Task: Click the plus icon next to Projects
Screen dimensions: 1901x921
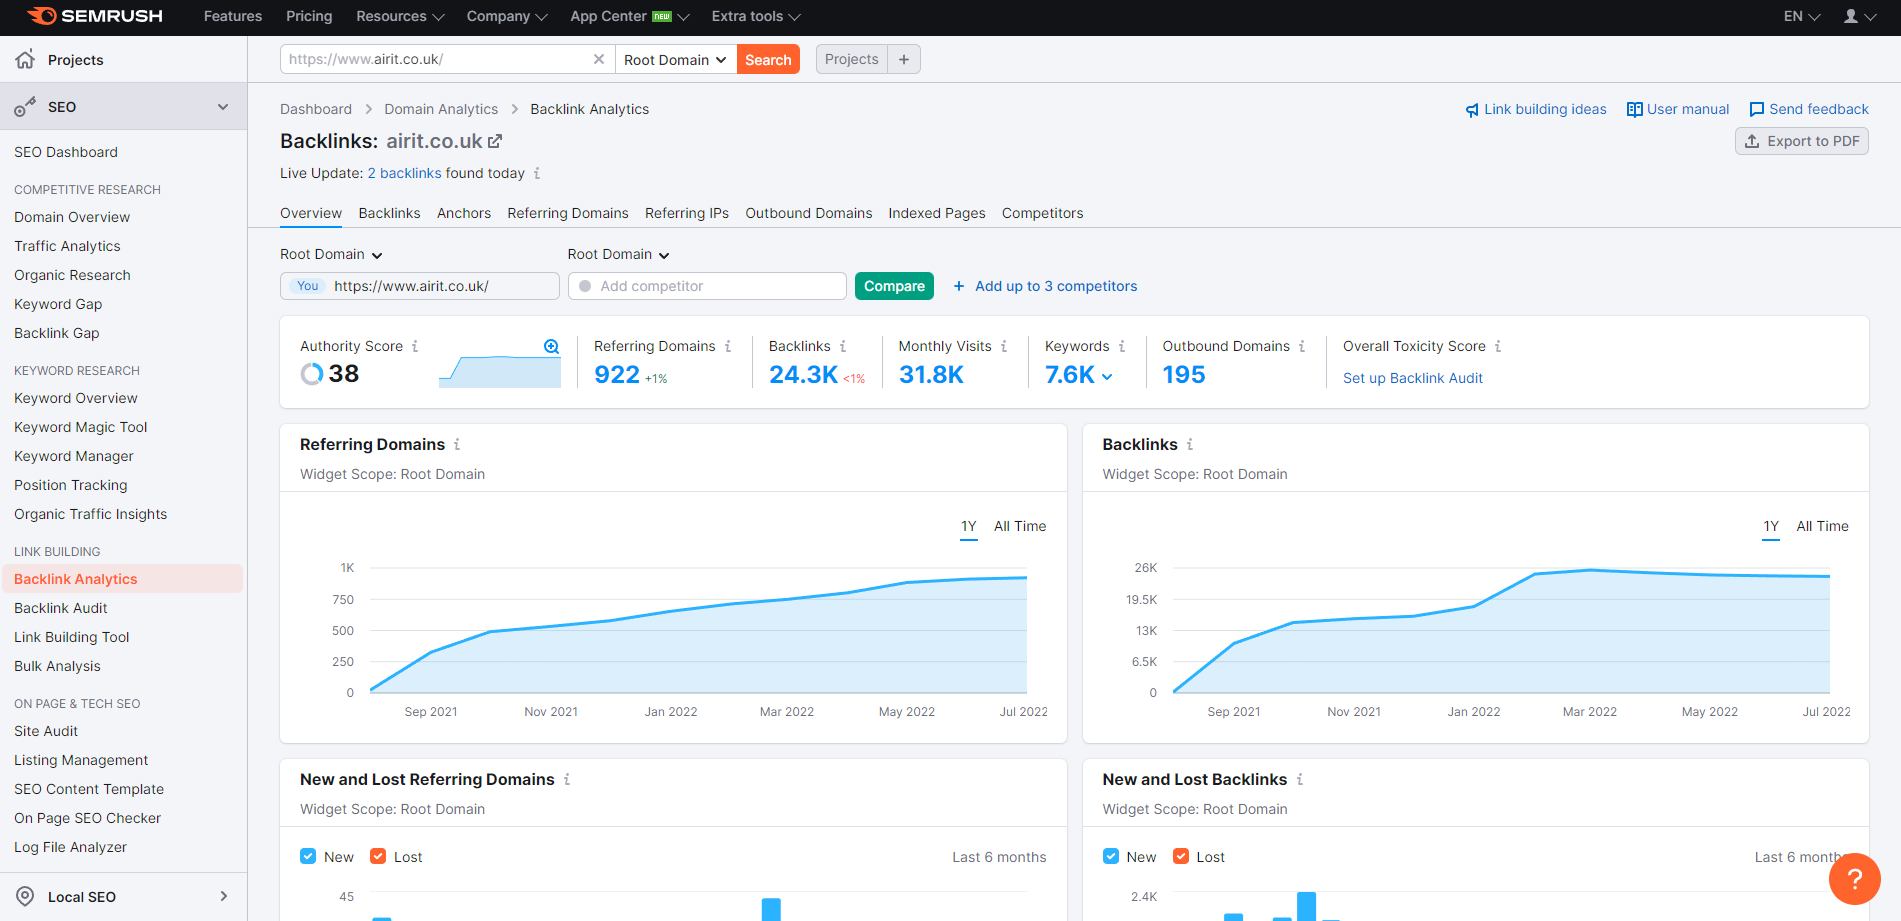Action: [904, 59]
